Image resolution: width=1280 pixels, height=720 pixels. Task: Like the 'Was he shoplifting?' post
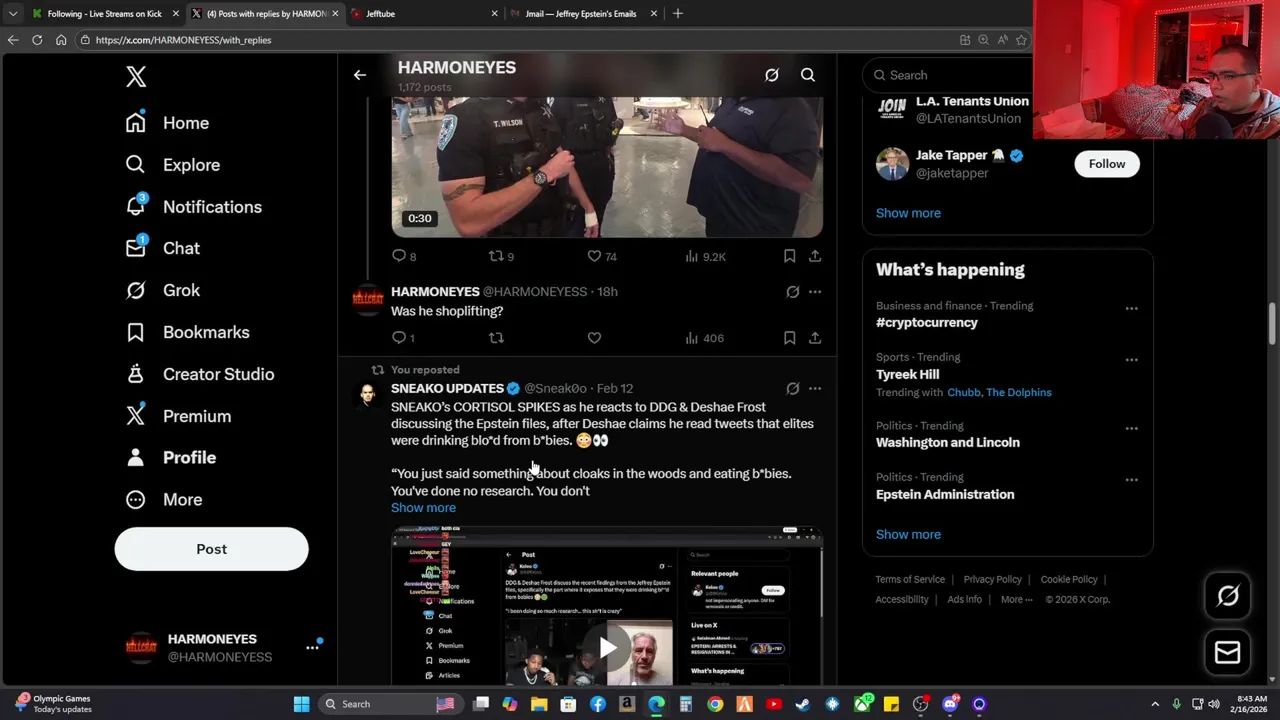(x=594, y=338)
